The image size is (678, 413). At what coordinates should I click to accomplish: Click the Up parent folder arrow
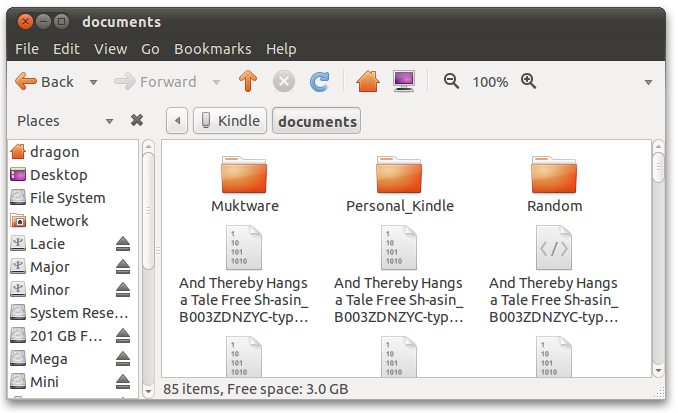(248, 82)
